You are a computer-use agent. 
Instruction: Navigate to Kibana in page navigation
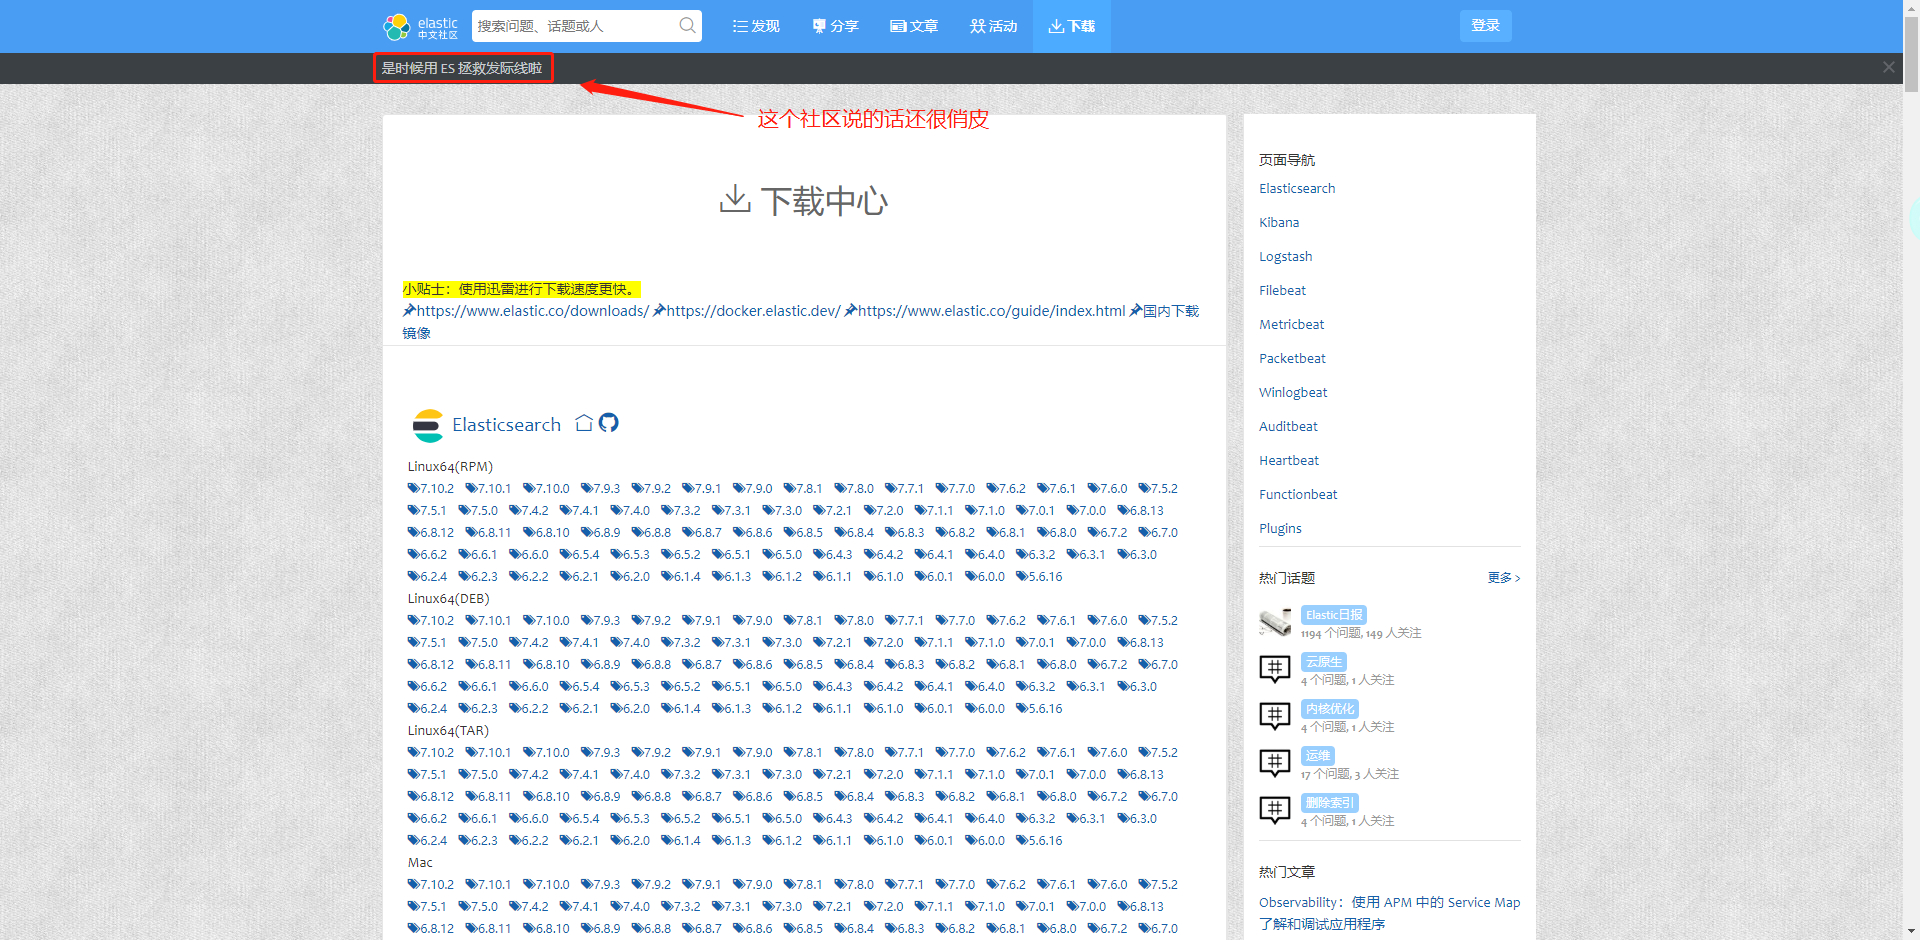1279,222
